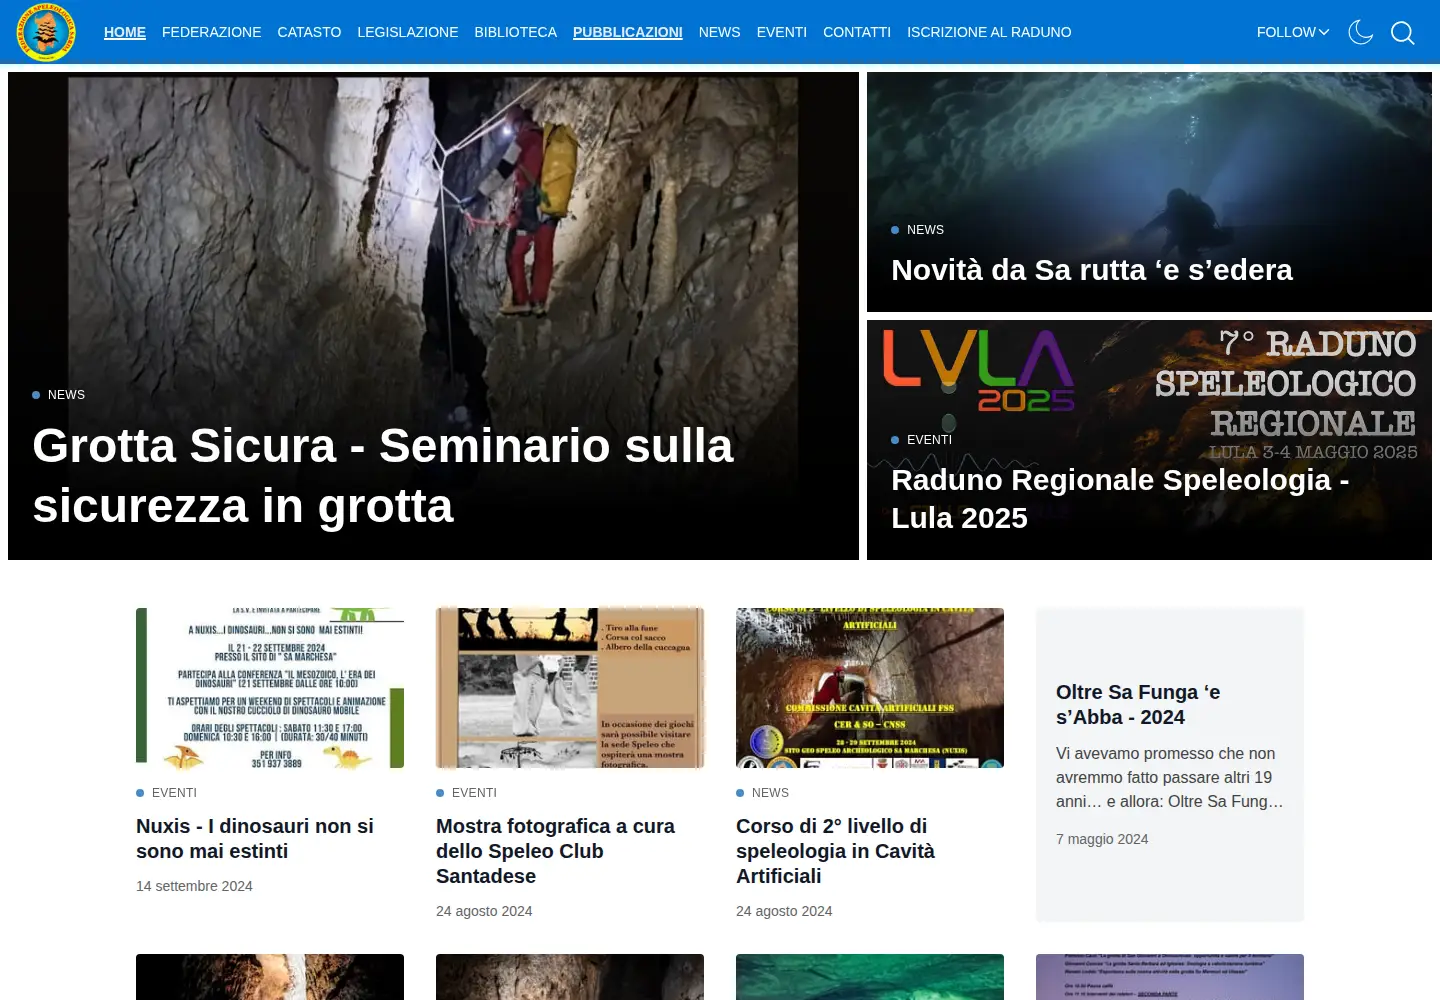
Task: Click the federation logo in the header
Action: tap(46, 32)
